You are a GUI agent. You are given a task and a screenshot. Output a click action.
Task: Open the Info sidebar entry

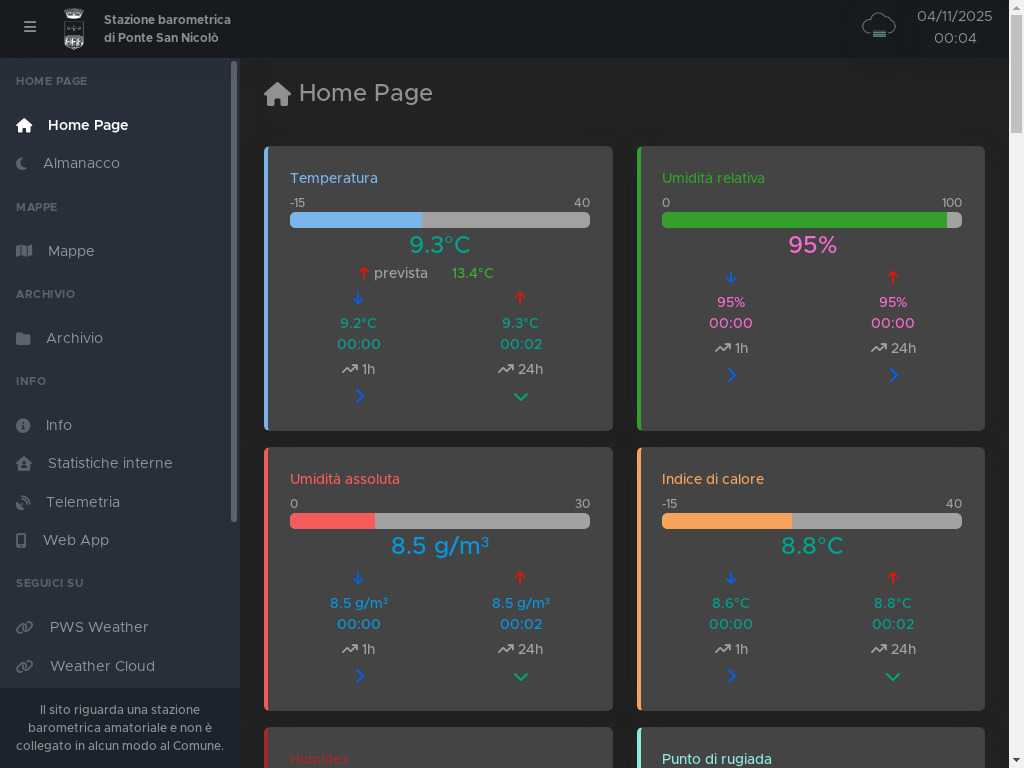(58, 425)
